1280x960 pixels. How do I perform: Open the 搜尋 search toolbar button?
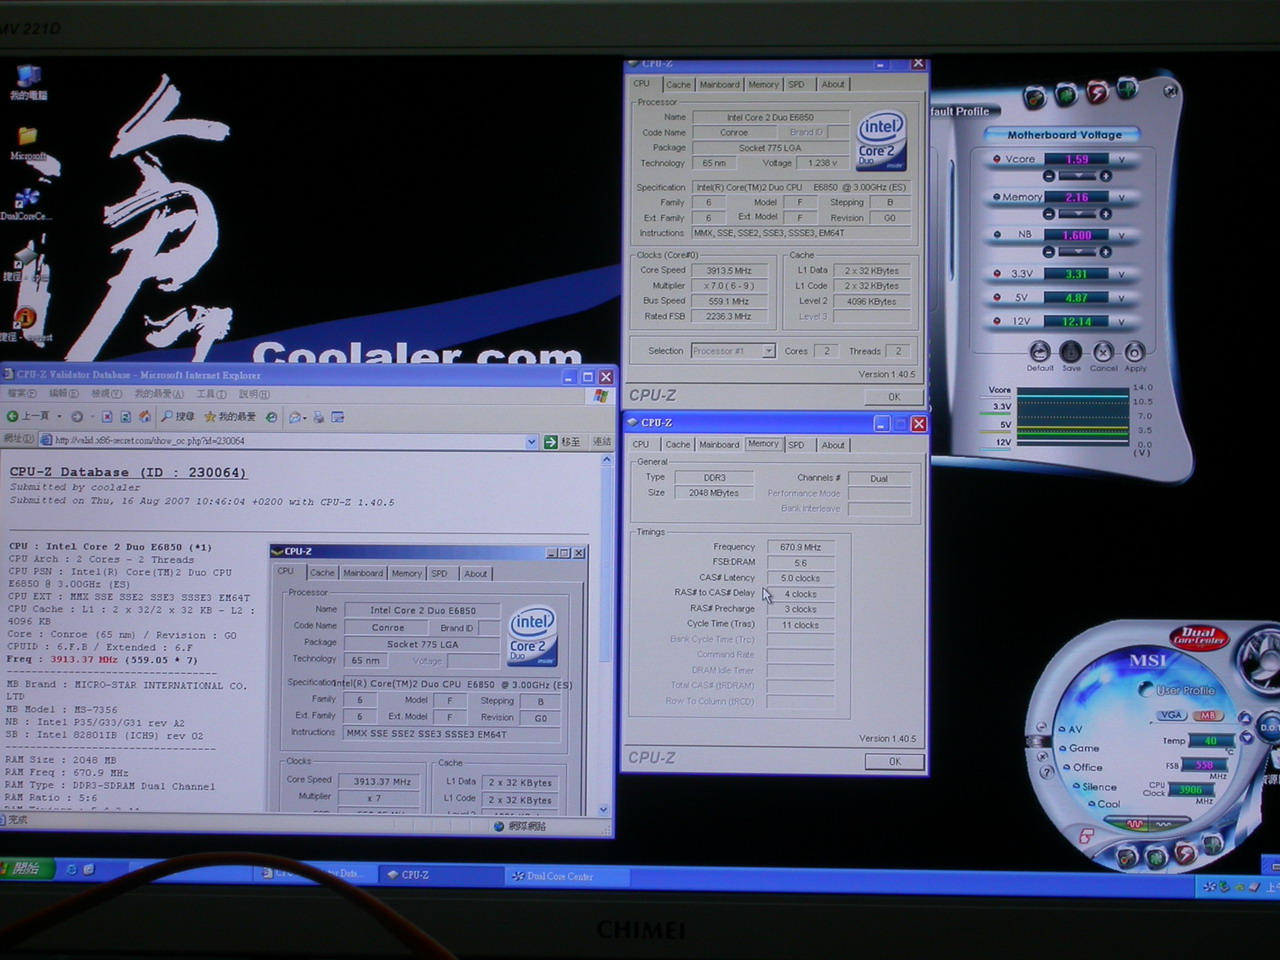178,416
